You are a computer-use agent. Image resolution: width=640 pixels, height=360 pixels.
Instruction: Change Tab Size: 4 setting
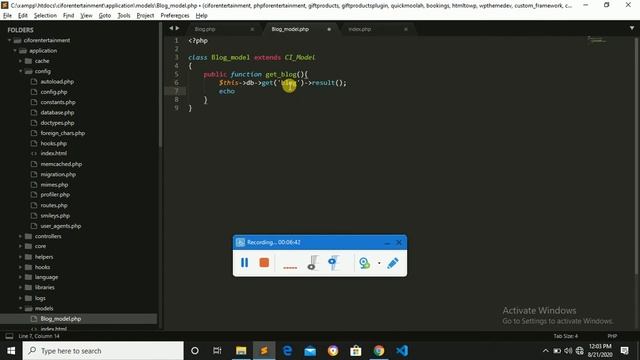click(x=566, y=336)
